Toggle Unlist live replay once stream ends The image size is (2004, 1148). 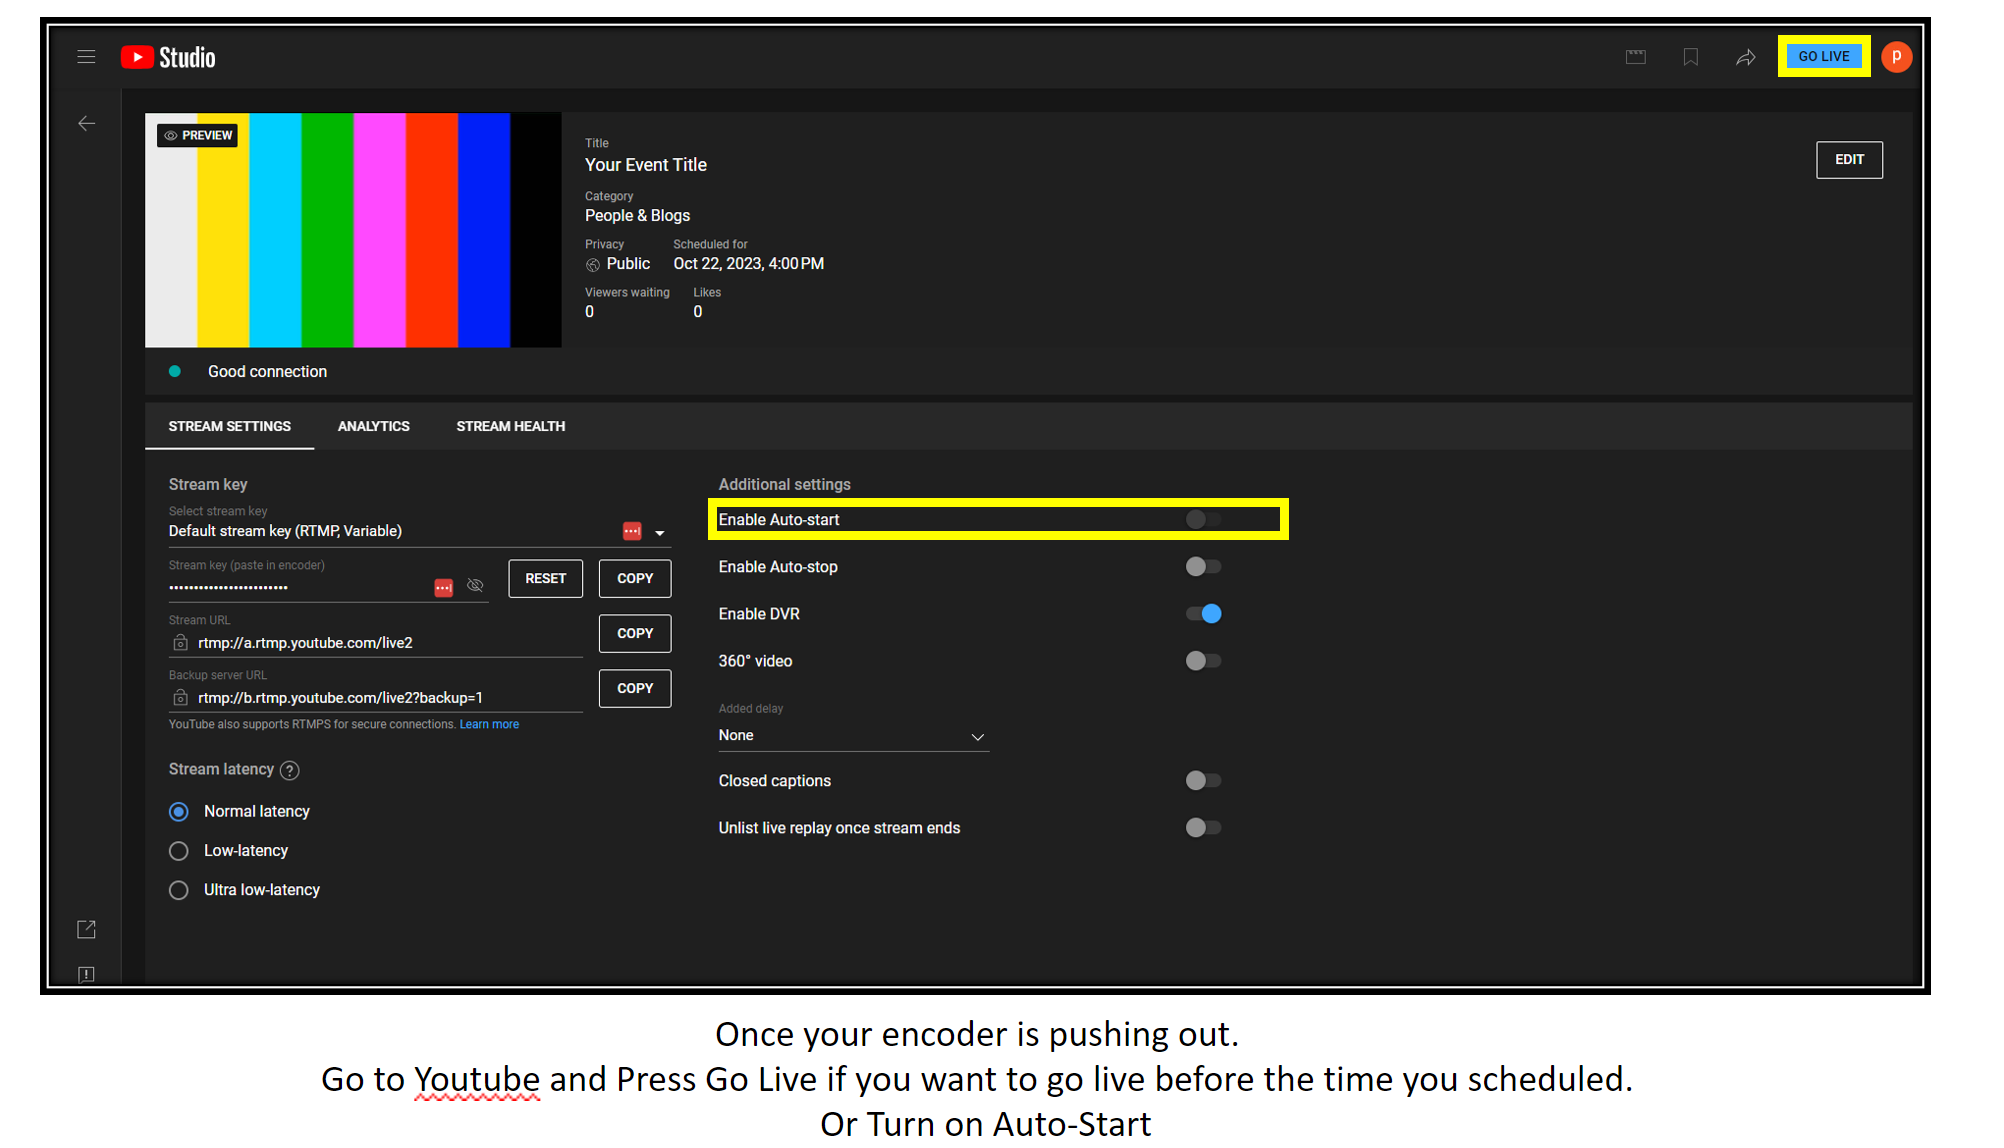[1203, 828]
